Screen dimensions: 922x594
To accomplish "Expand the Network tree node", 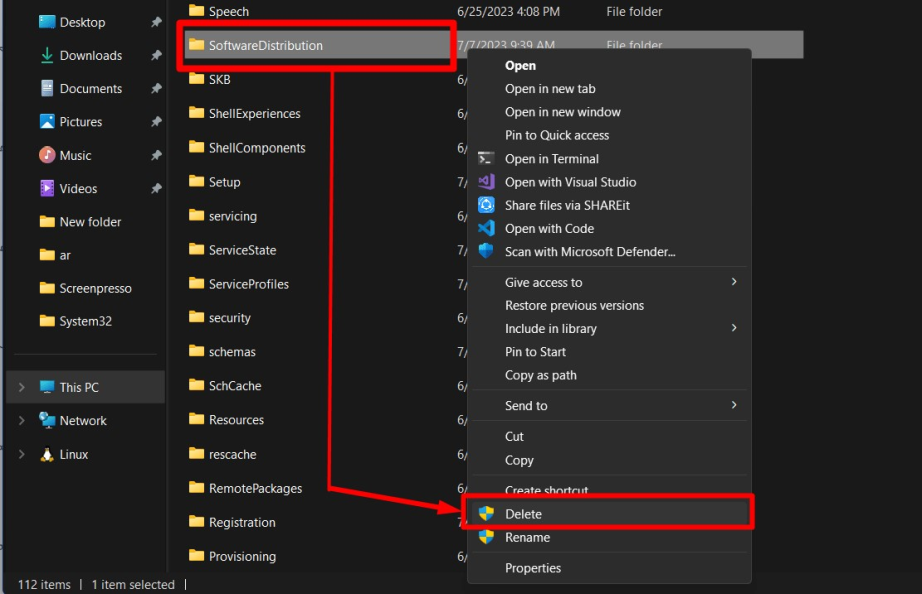I will (x=22, y=421).
